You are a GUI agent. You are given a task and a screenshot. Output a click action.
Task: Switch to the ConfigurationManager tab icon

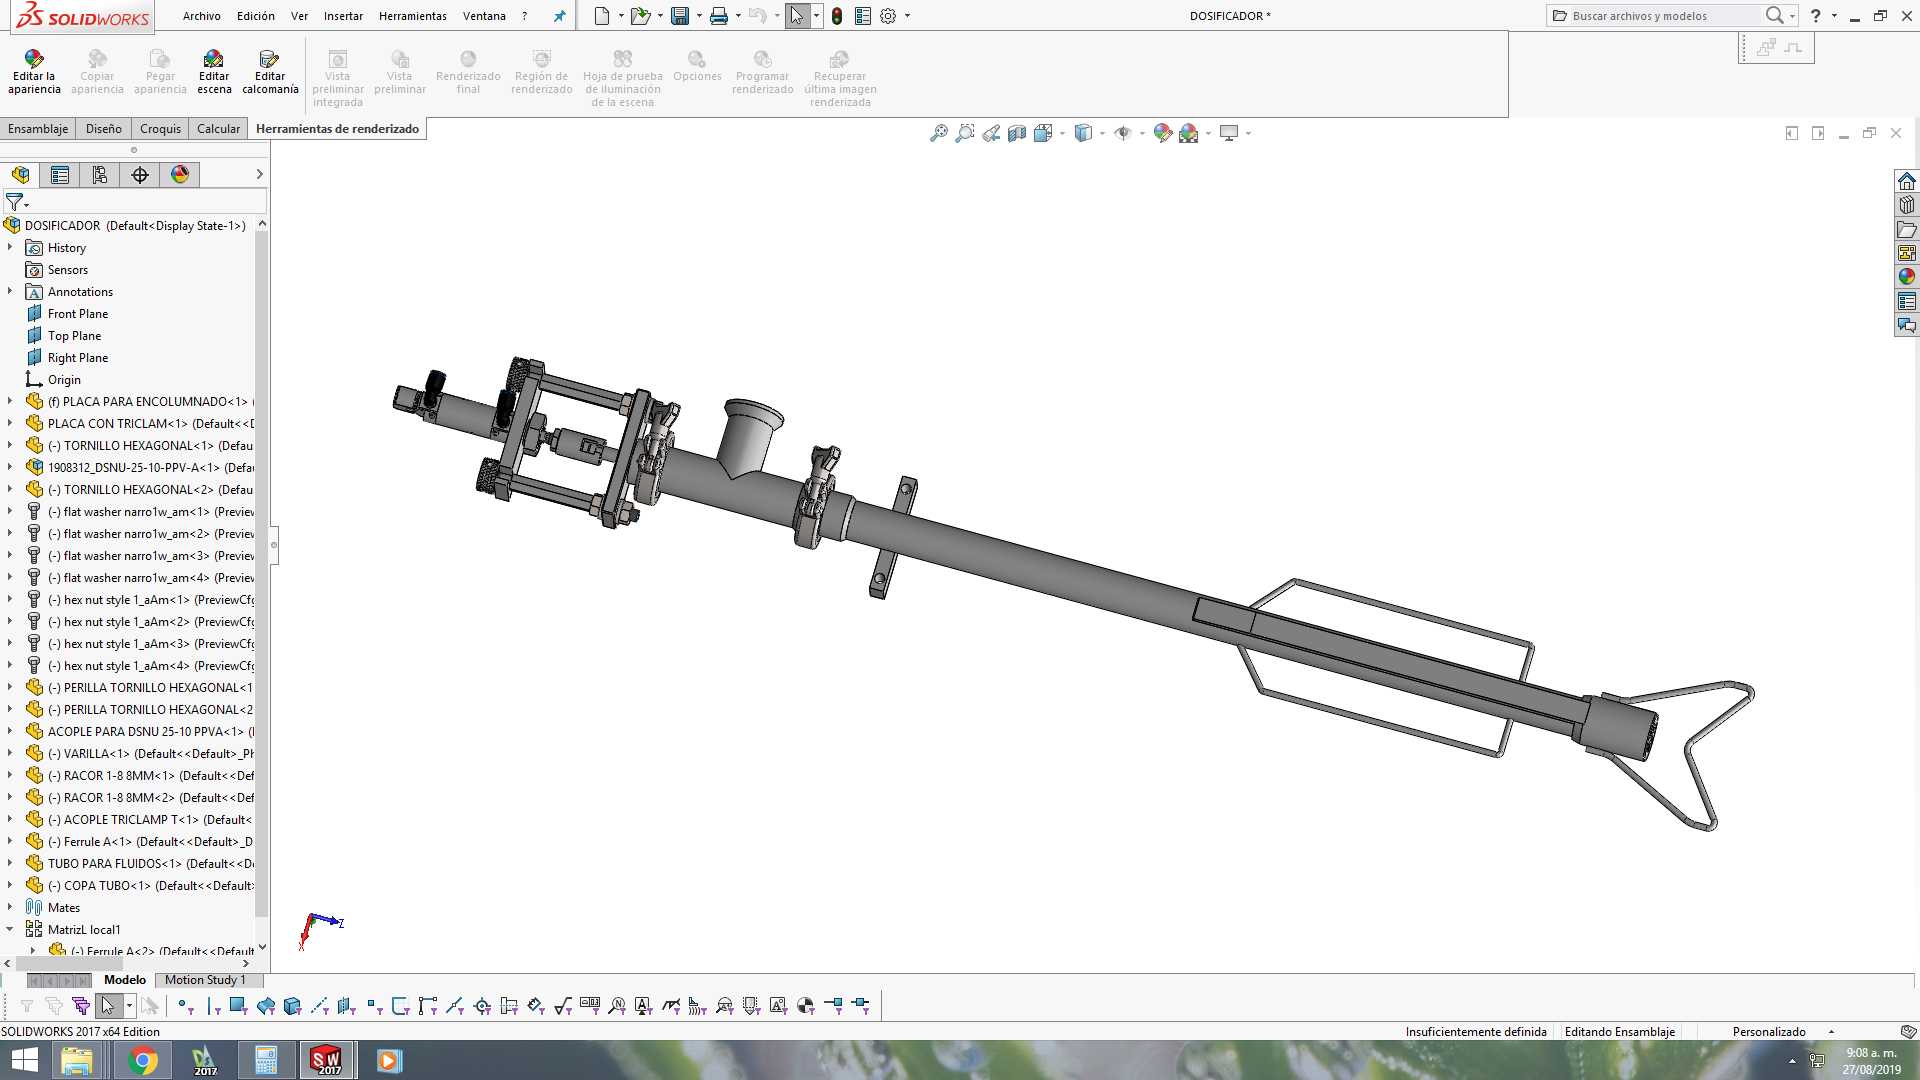click(100, 175)
